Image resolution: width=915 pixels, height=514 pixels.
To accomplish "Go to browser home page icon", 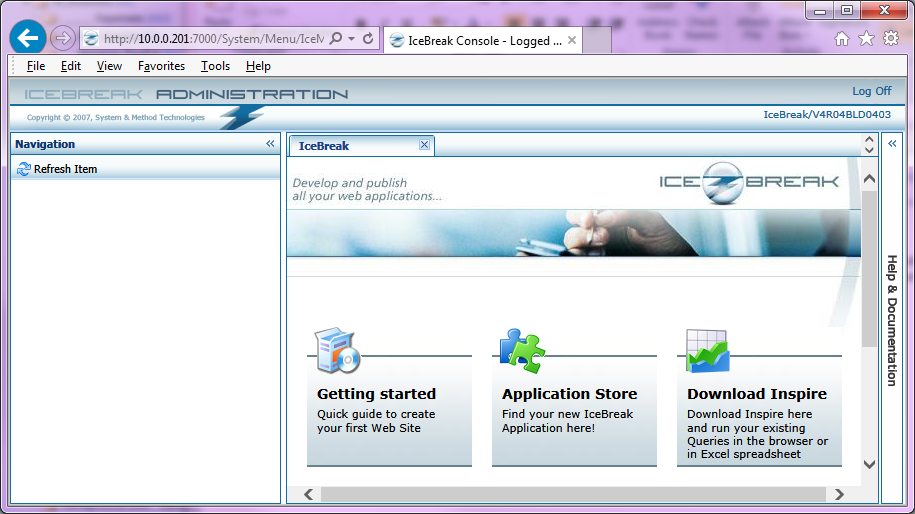I will click(x=841, y=39).
